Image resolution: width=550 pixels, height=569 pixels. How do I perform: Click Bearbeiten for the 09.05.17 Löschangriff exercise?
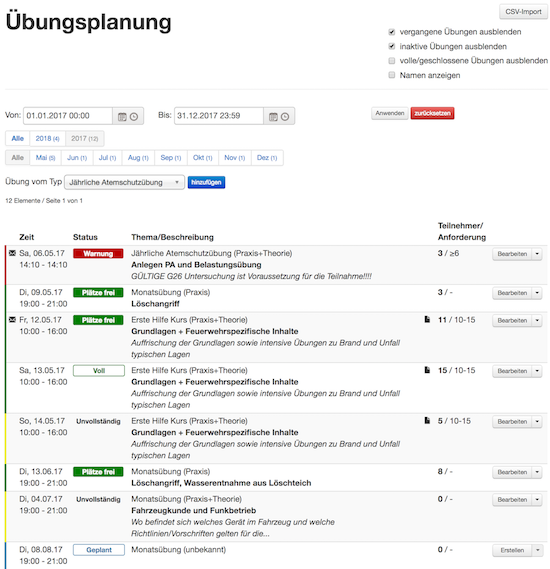[x=512, y=293]
